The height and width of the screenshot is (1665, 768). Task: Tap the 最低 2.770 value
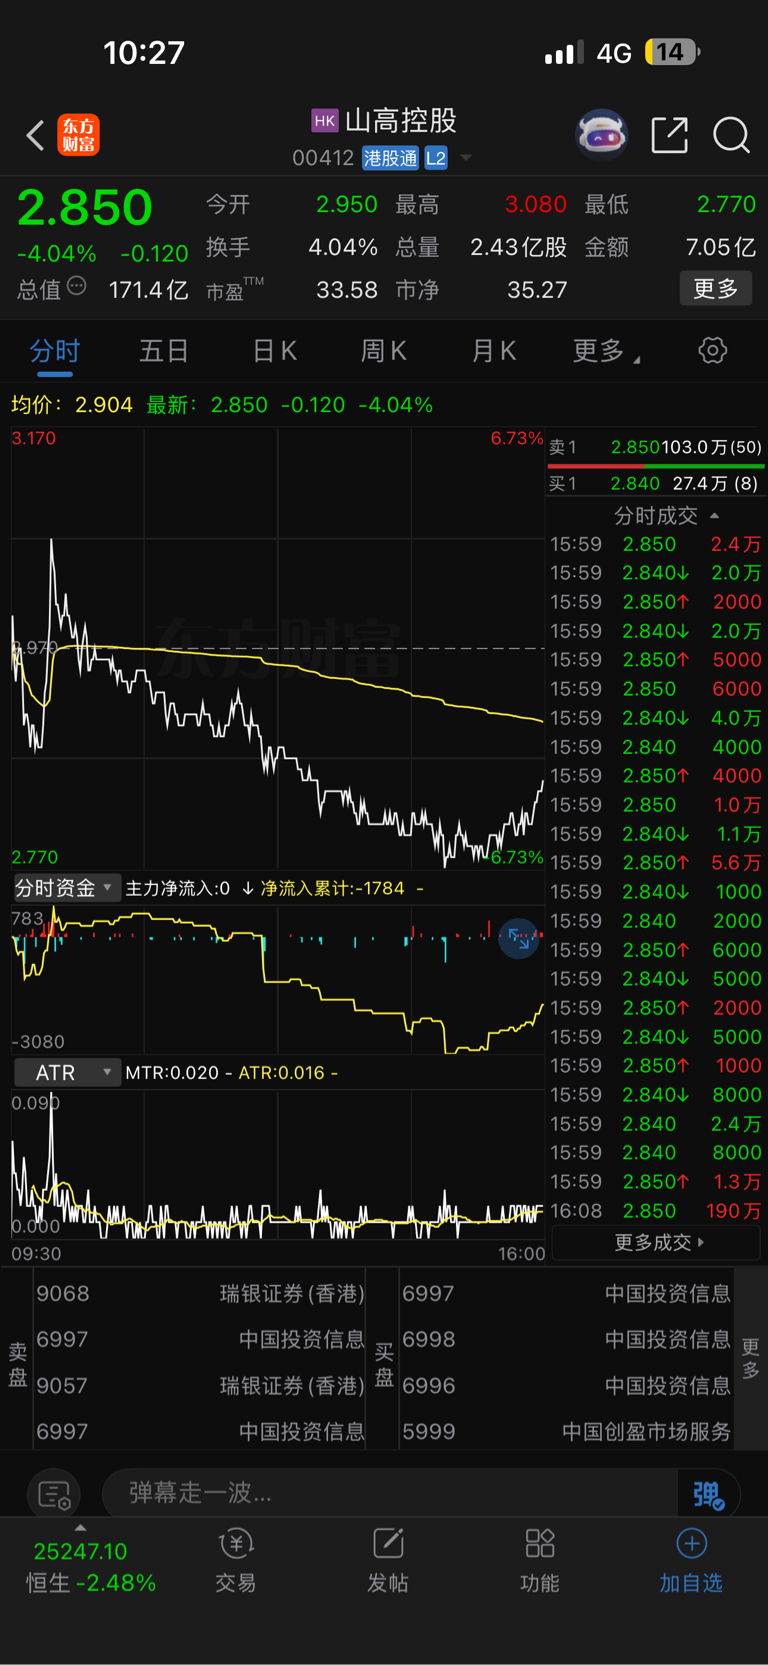[726, 205]
